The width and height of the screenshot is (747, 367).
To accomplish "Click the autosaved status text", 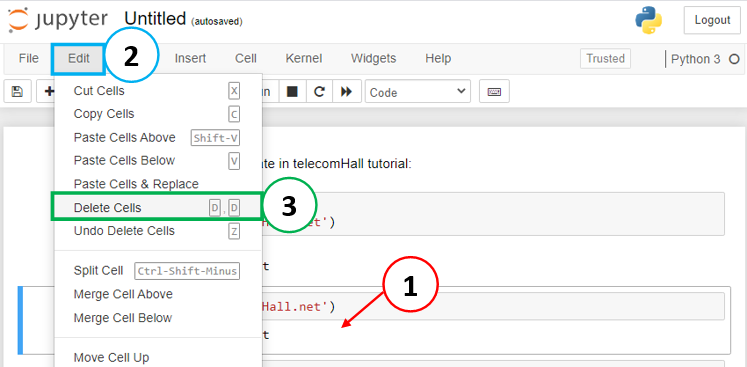I will tap(217, 21).
